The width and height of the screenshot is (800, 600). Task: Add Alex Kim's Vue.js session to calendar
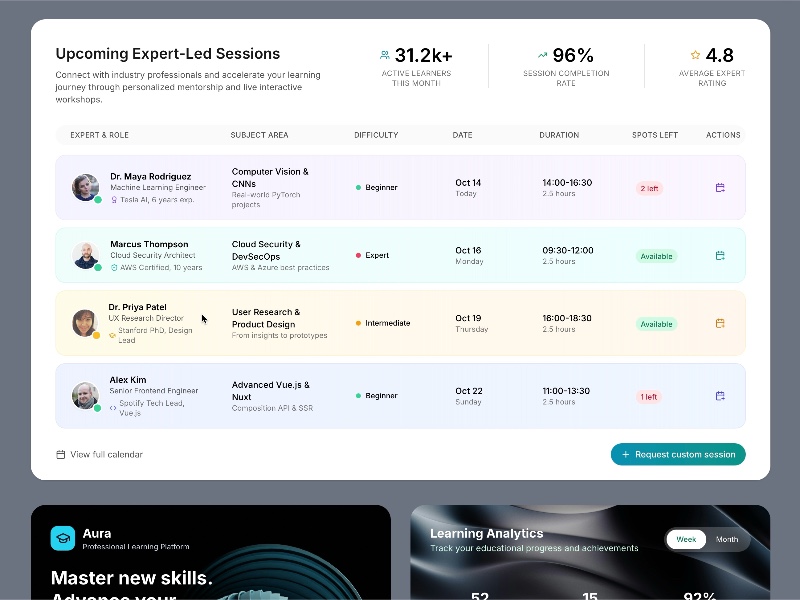(x=719, y=396)
